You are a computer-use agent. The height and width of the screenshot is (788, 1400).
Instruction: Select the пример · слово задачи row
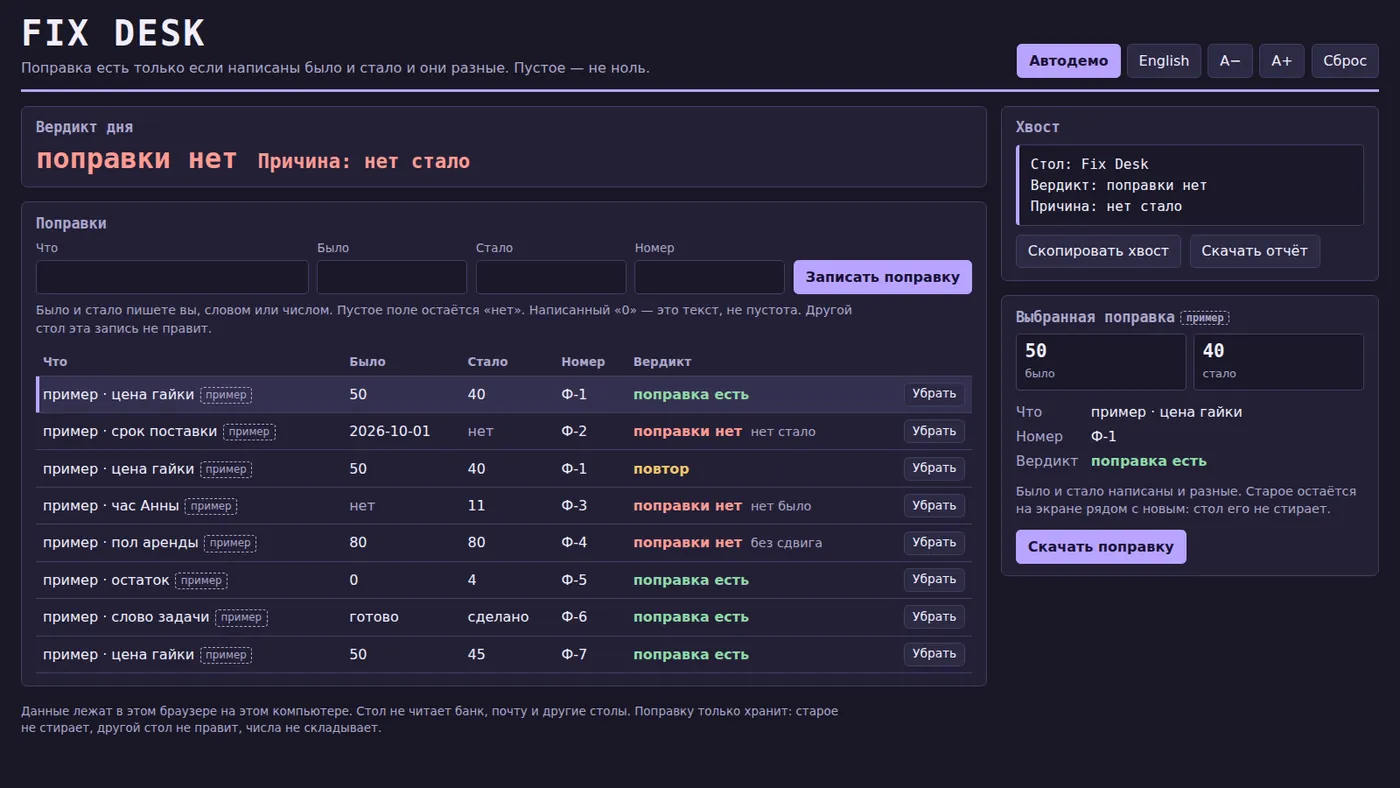pyautogui.click(x=504, y=617)
